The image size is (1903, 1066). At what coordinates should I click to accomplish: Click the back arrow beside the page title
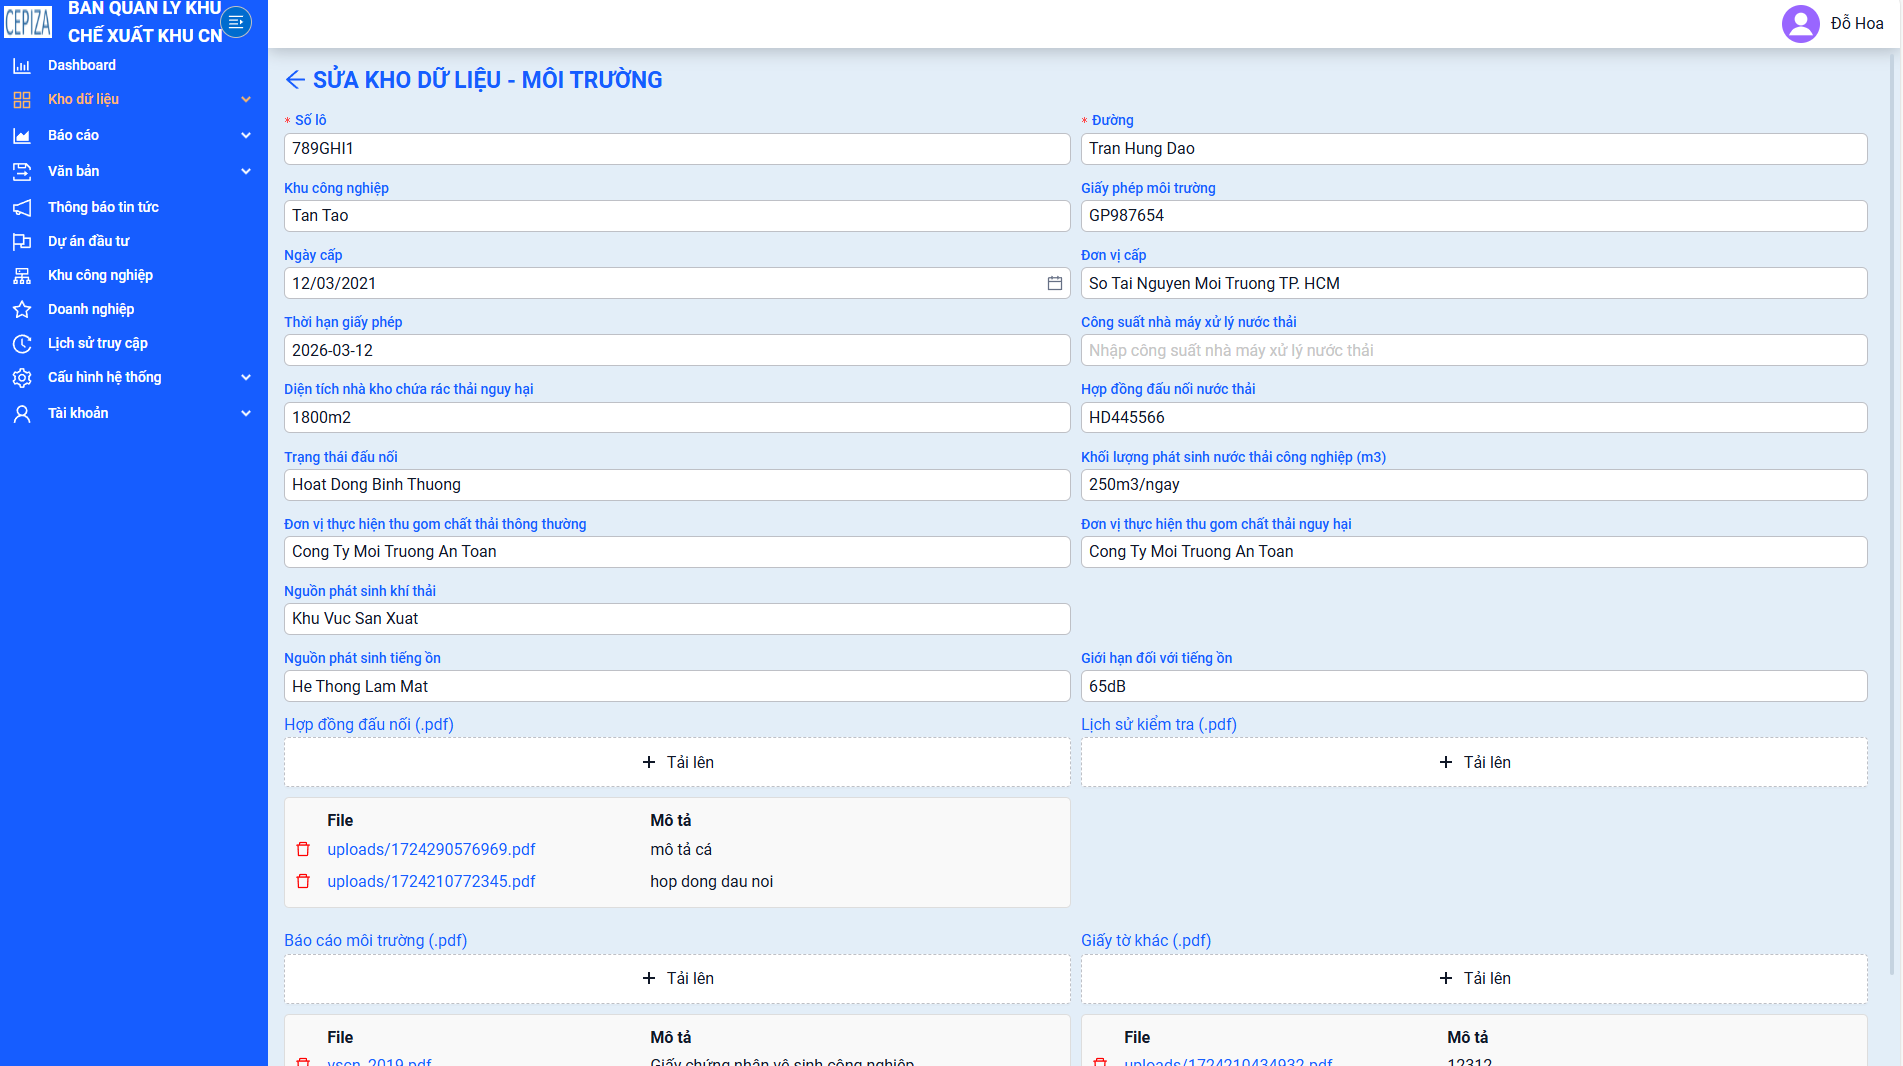(295, 80)
